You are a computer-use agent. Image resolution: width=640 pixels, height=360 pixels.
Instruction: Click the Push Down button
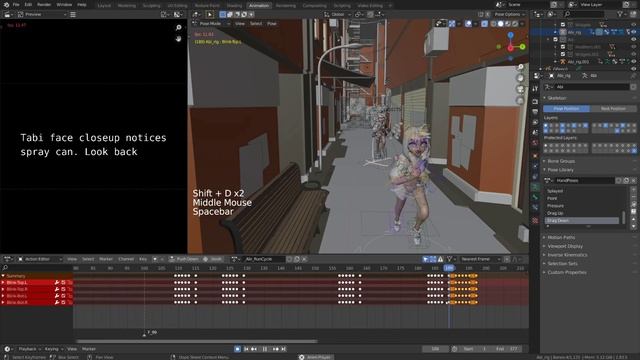coord(184,259)
